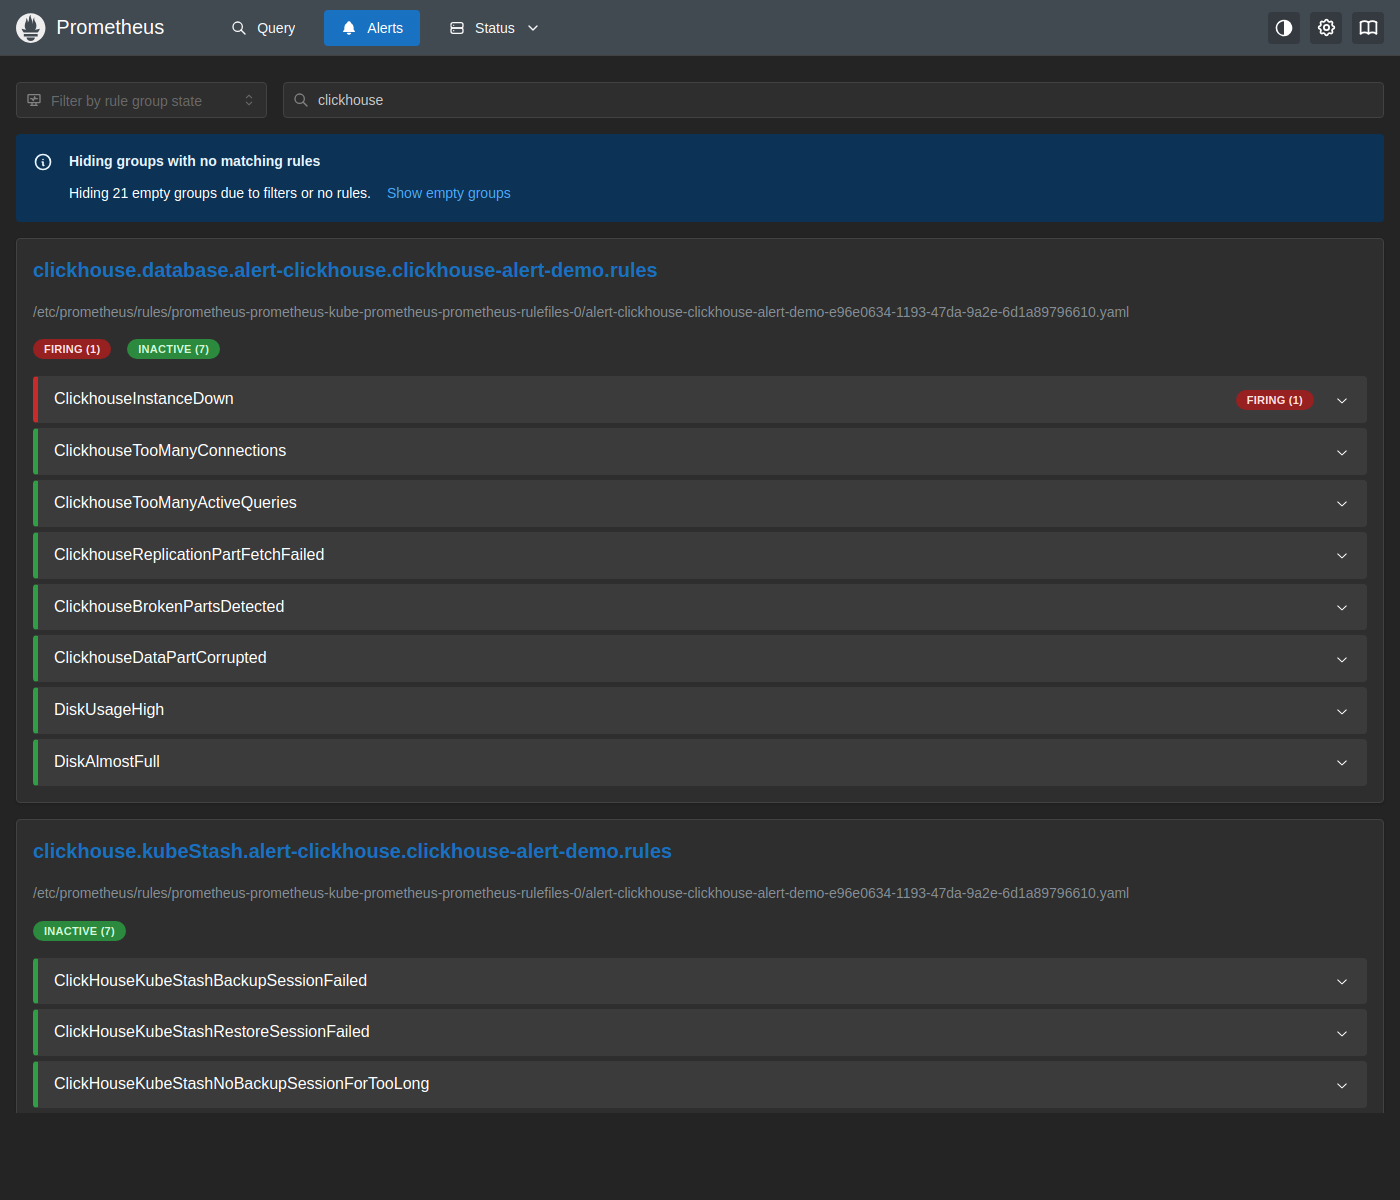The height and width of the screenshot is (1200, 1400).
Task: Click the server icon beside Status
Action: pyautogui.click(x=457, y=28)
